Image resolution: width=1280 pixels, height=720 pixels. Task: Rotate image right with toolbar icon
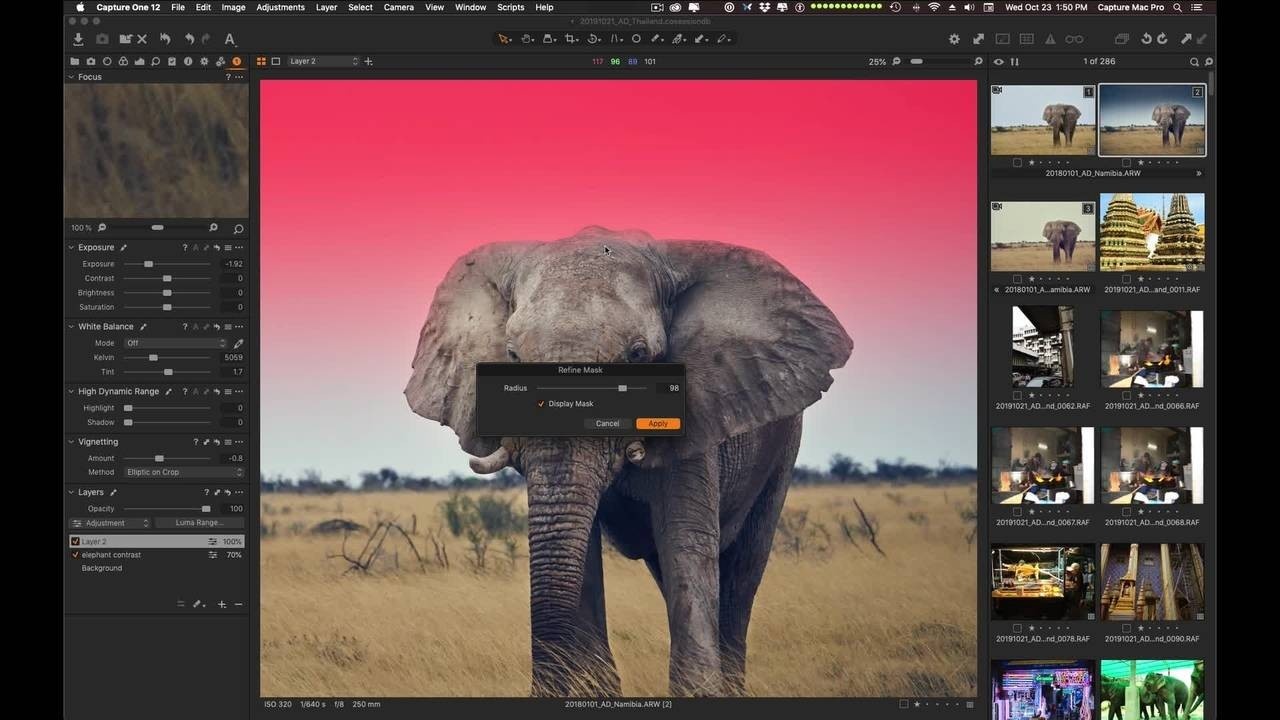point(1162,39)
